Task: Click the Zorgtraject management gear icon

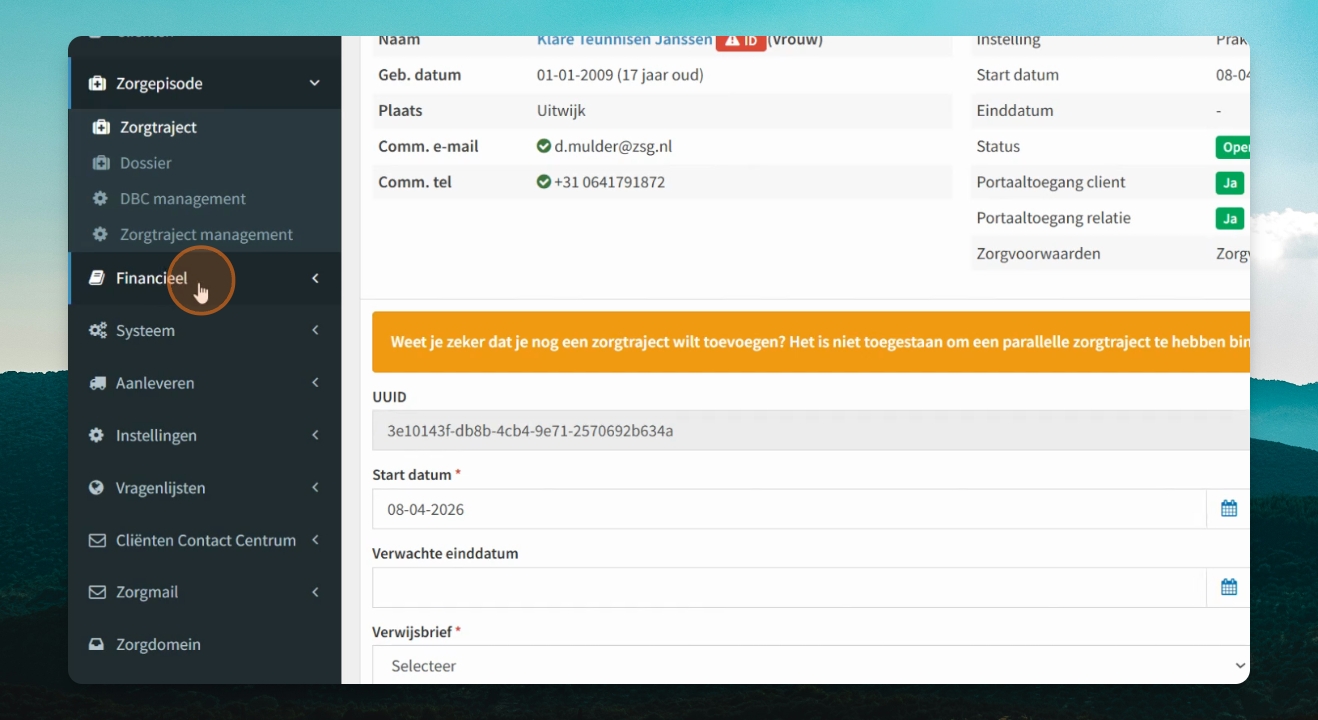Action: [x=100, y=234]
